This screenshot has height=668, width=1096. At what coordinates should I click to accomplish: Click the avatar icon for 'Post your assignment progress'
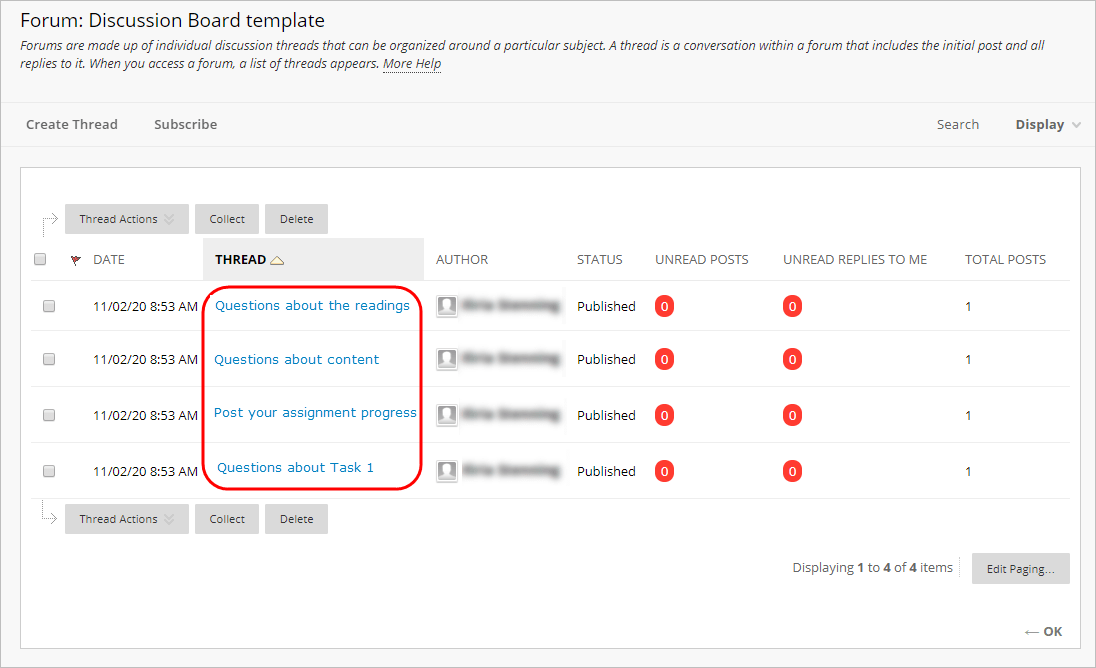(x=447, y=414)
